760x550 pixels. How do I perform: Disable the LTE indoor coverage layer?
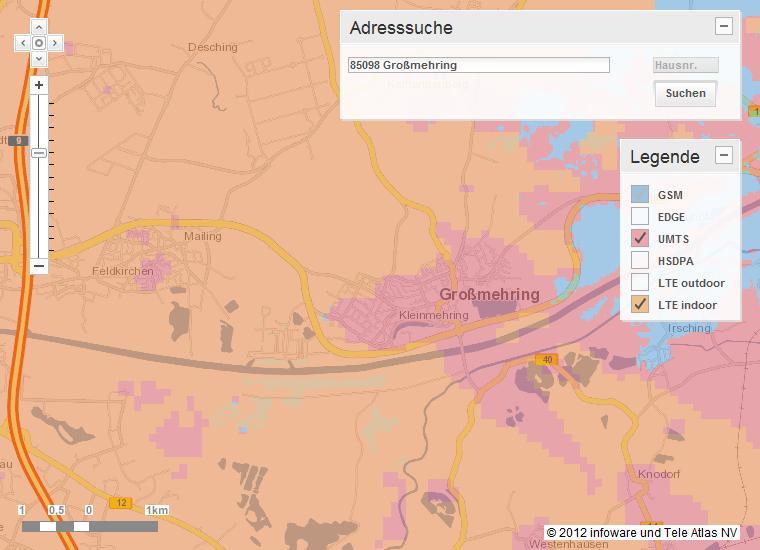pos(640,305)
